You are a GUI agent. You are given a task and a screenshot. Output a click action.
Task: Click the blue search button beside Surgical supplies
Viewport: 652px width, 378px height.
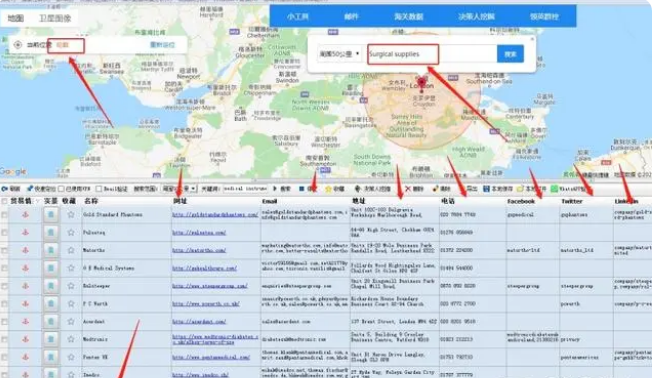pos(510,54)
